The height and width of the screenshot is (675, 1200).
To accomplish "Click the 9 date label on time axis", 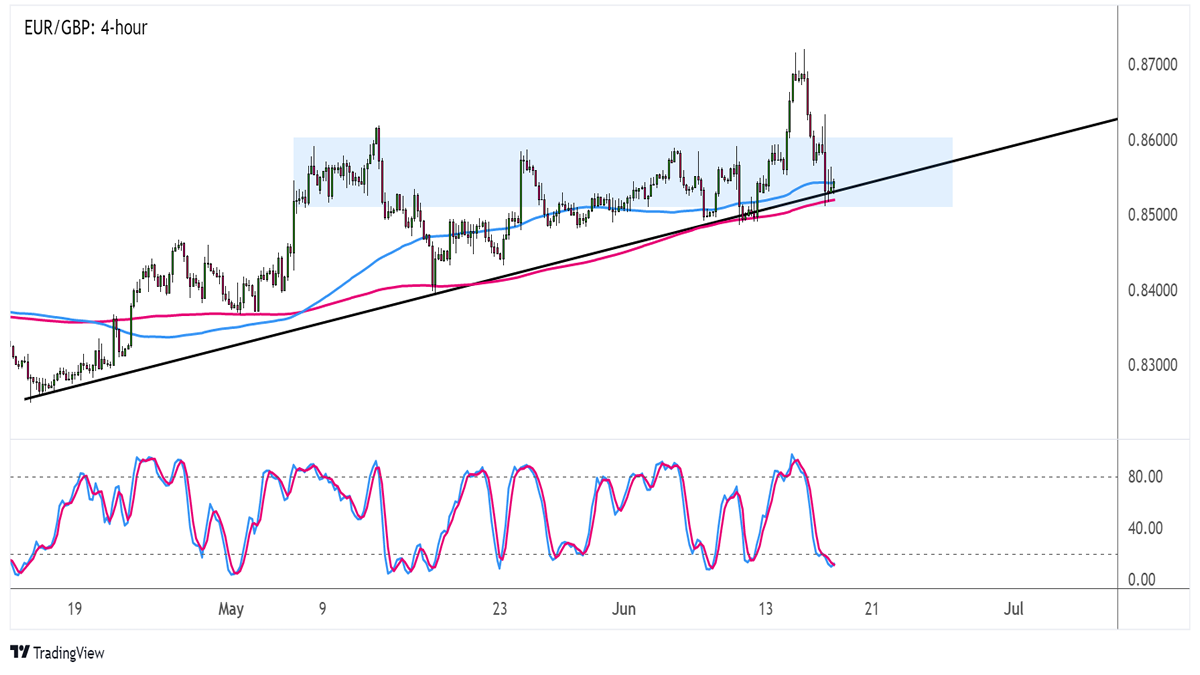I will click(x=323, y=608).
